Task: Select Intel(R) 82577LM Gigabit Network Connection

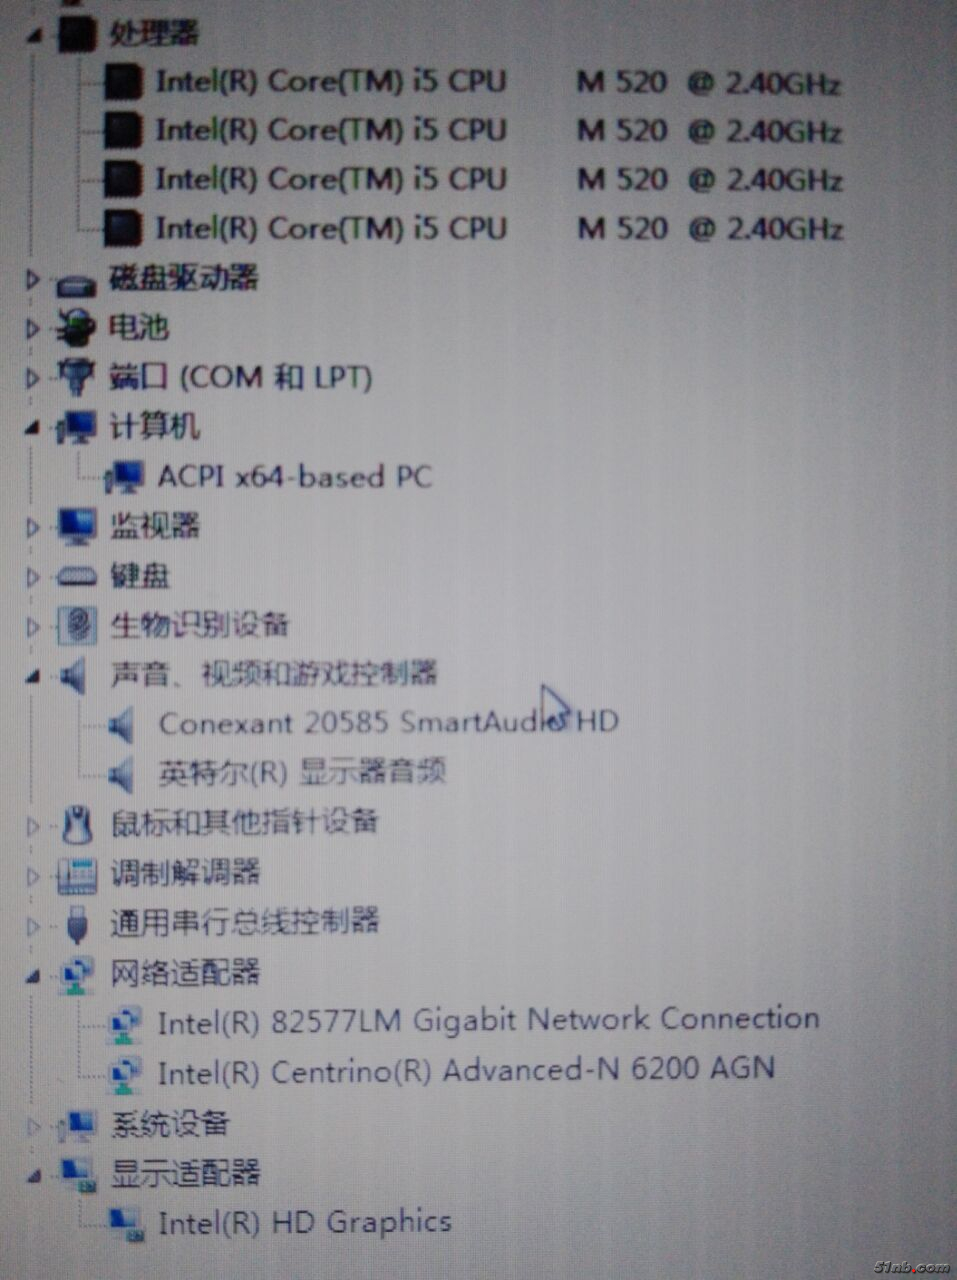Action: [488, 1020]
